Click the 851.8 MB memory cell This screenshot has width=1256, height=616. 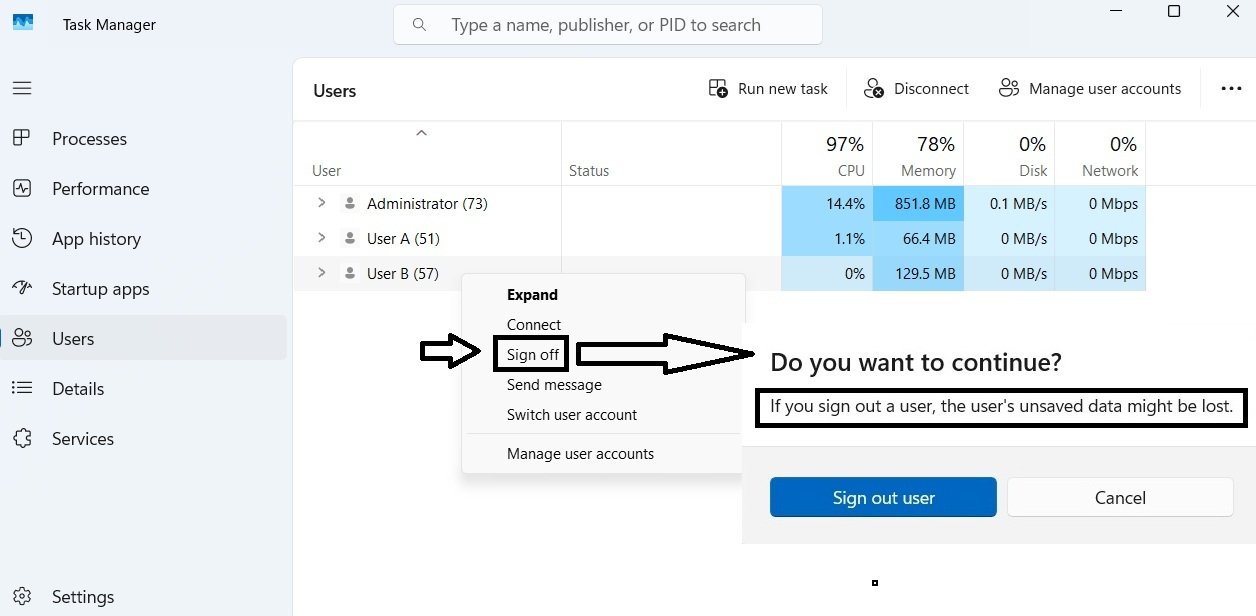[x=918, y=203]
